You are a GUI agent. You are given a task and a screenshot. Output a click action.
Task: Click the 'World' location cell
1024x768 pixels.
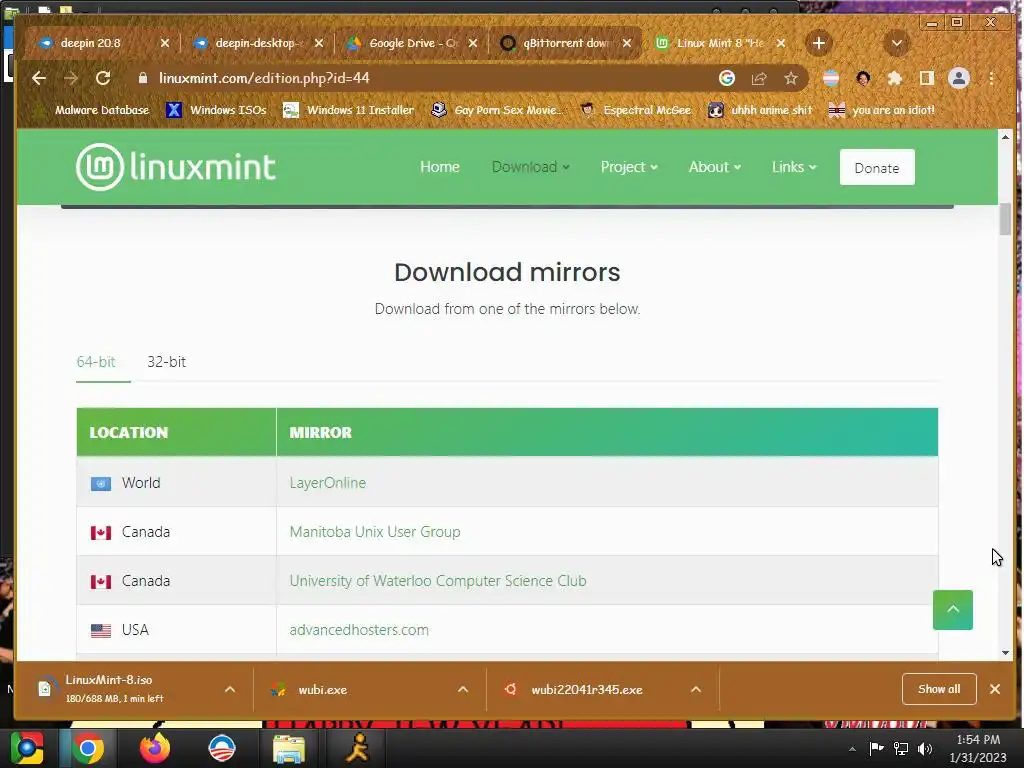pyautogui.click(x=176, y=483)
